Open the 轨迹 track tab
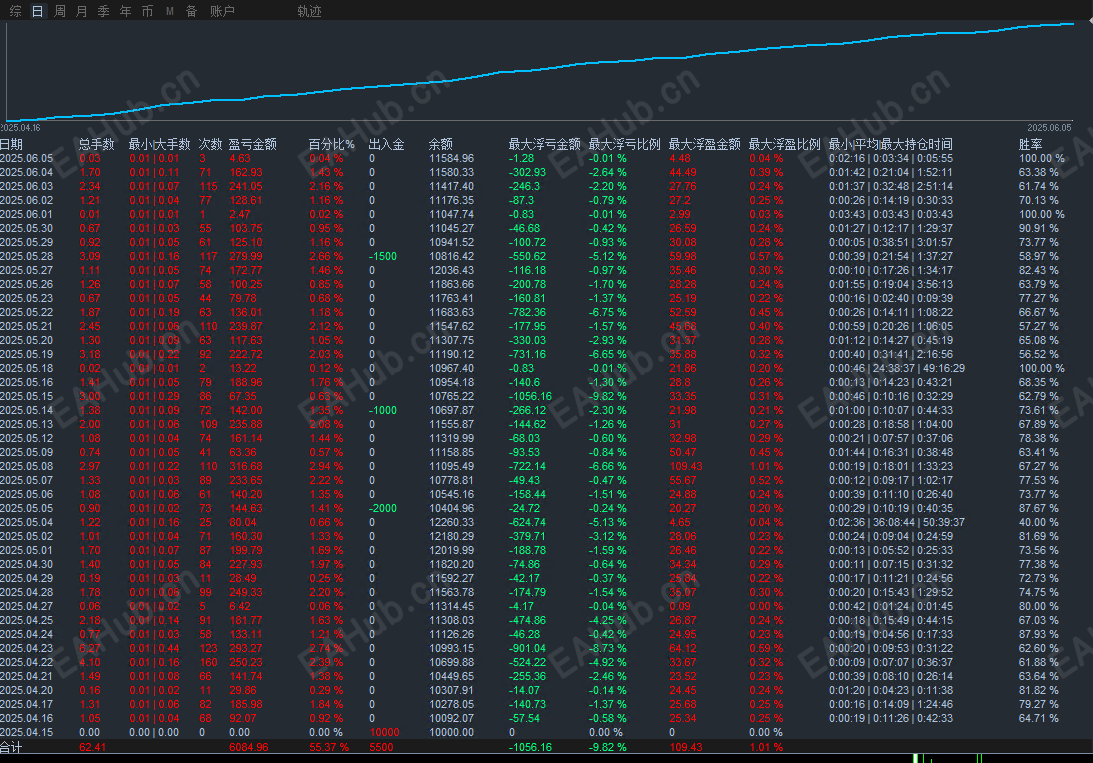 [x=309, y=11]
